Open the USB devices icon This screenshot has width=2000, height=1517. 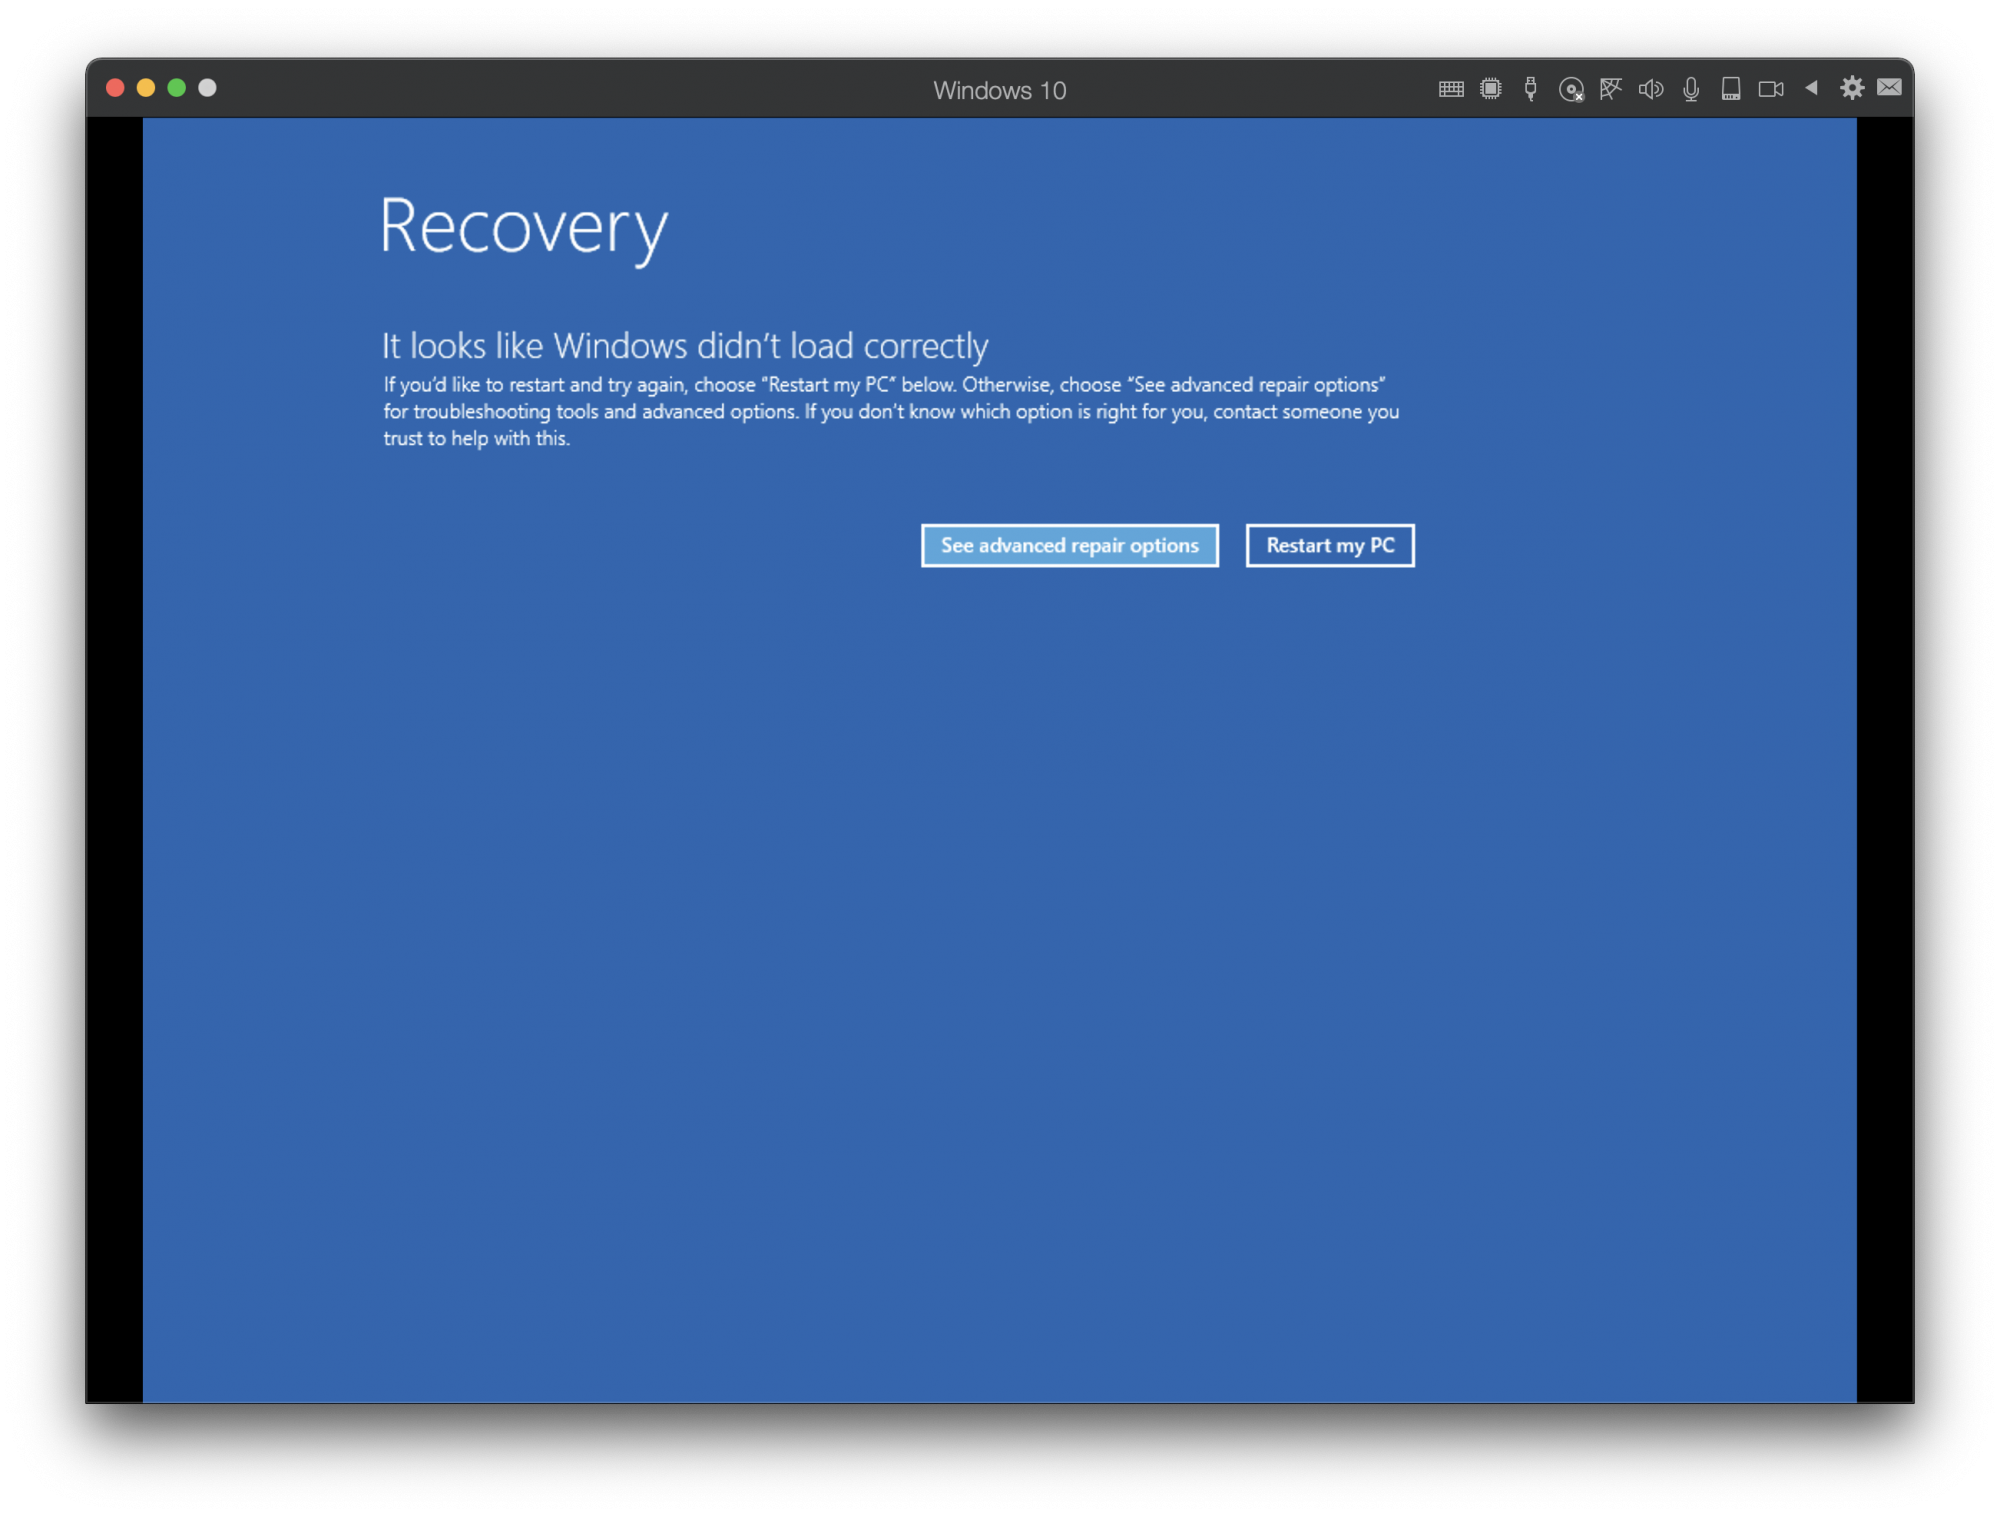coord(1531,89)
